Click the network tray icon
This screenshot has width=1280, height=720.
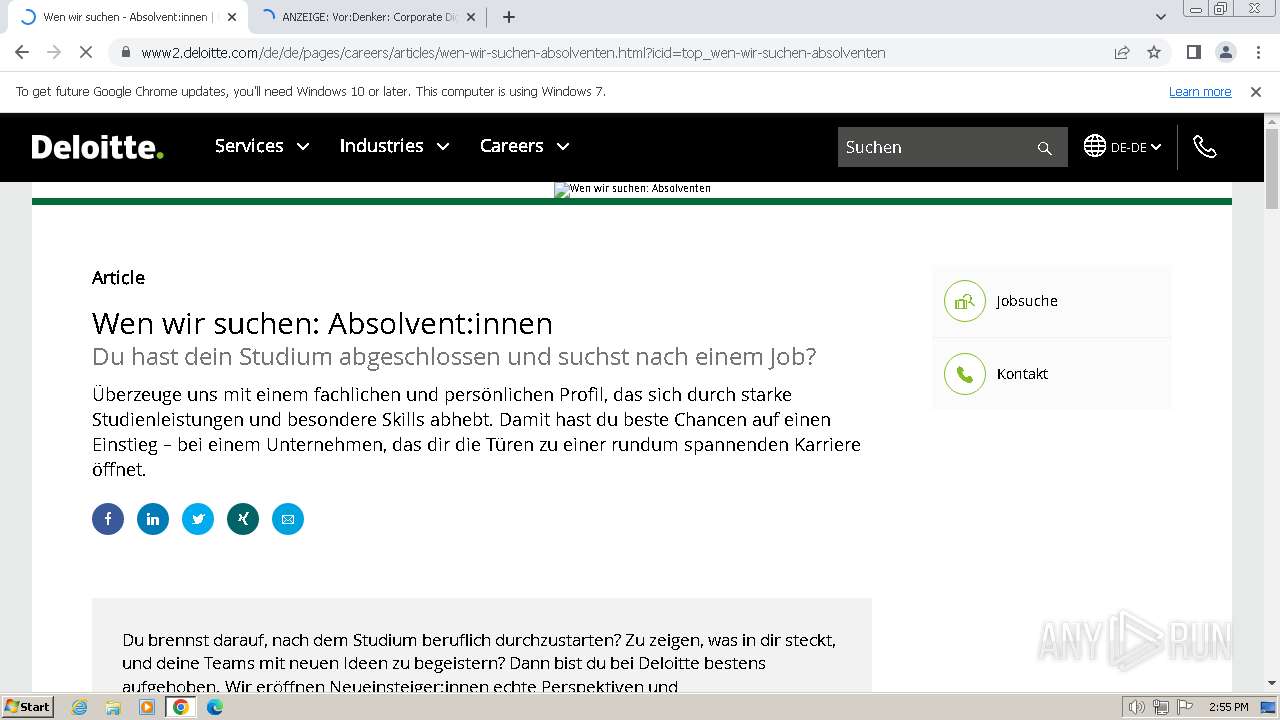coord(1160,707)
